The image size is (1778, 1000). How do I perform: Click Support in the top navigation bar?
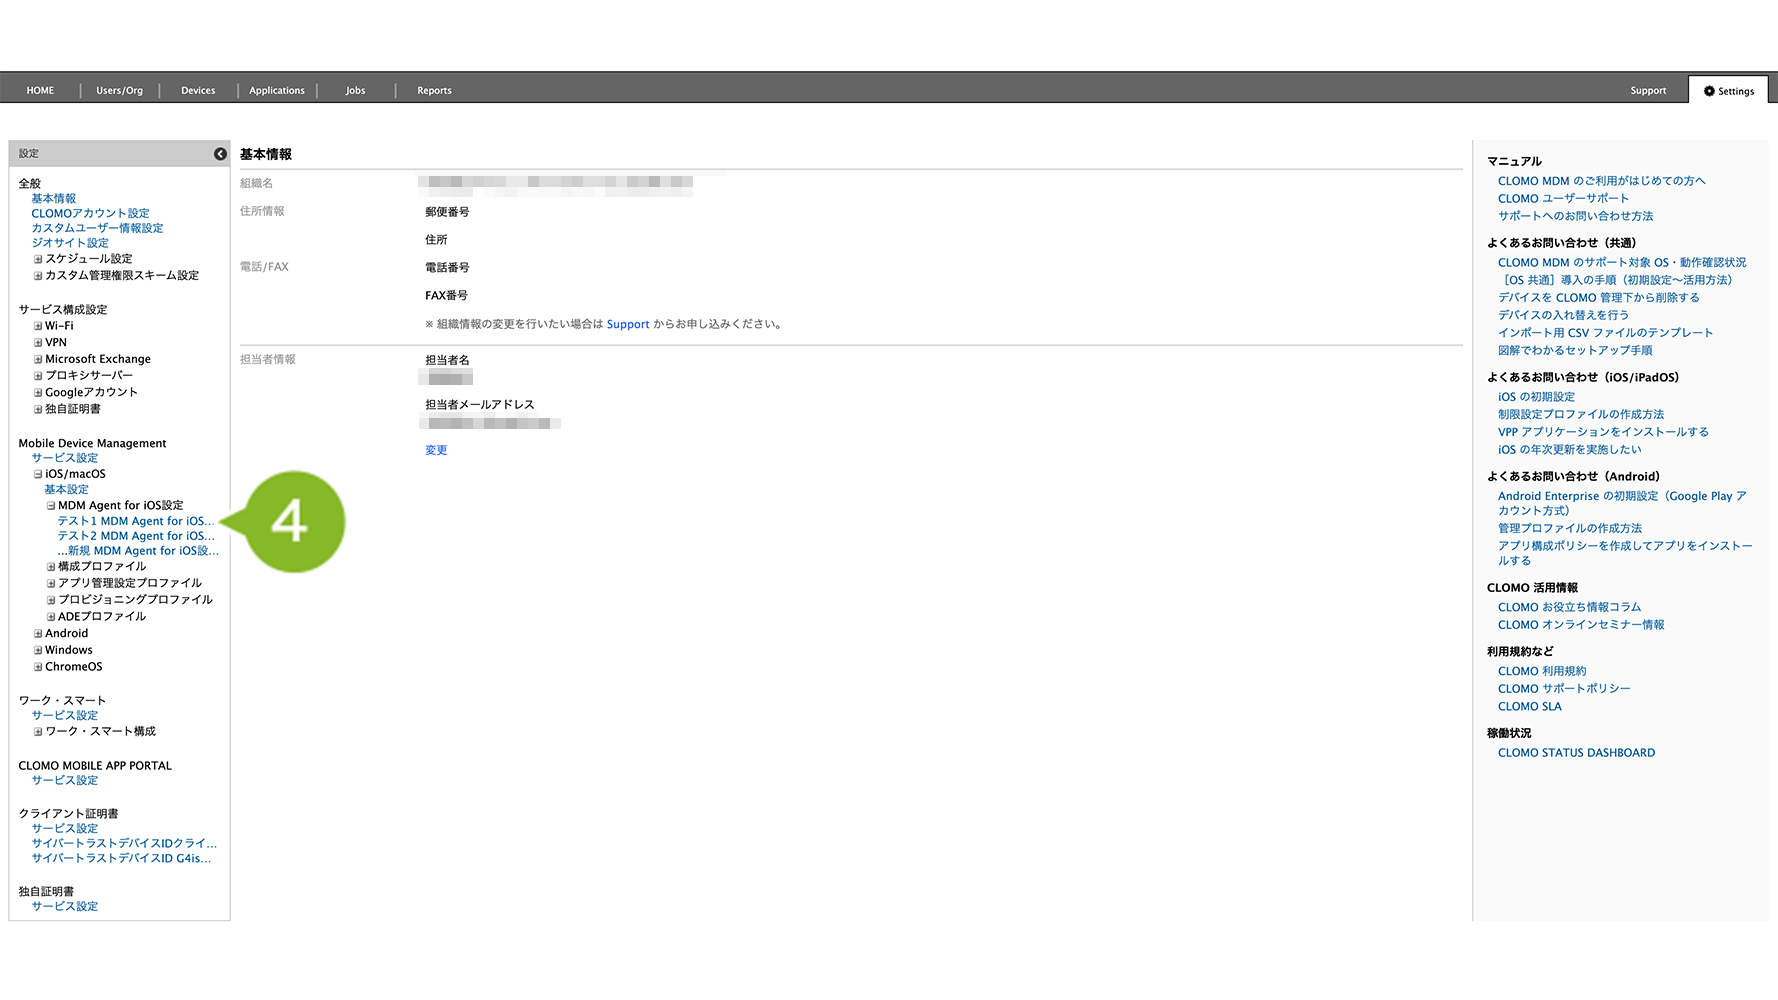tap(1648, 91)
